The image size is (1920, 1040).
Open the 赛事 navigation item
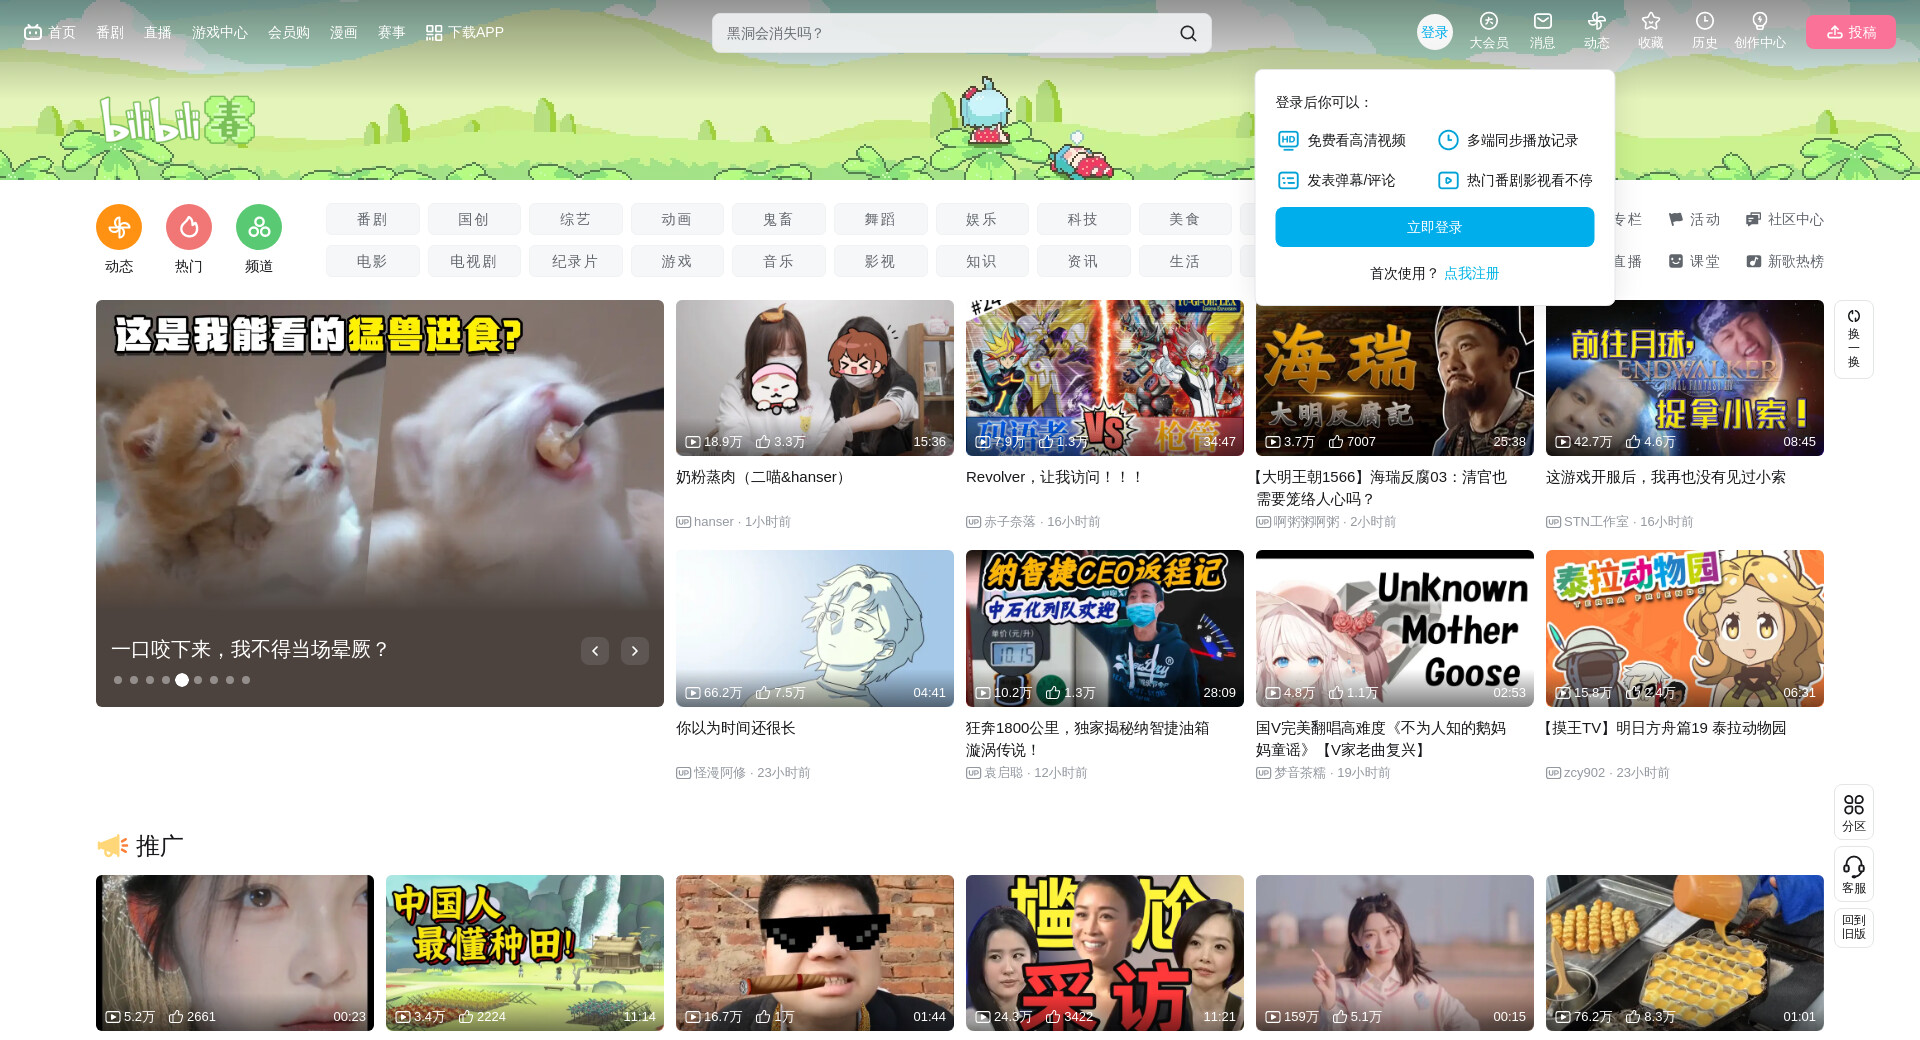(392, 32)
